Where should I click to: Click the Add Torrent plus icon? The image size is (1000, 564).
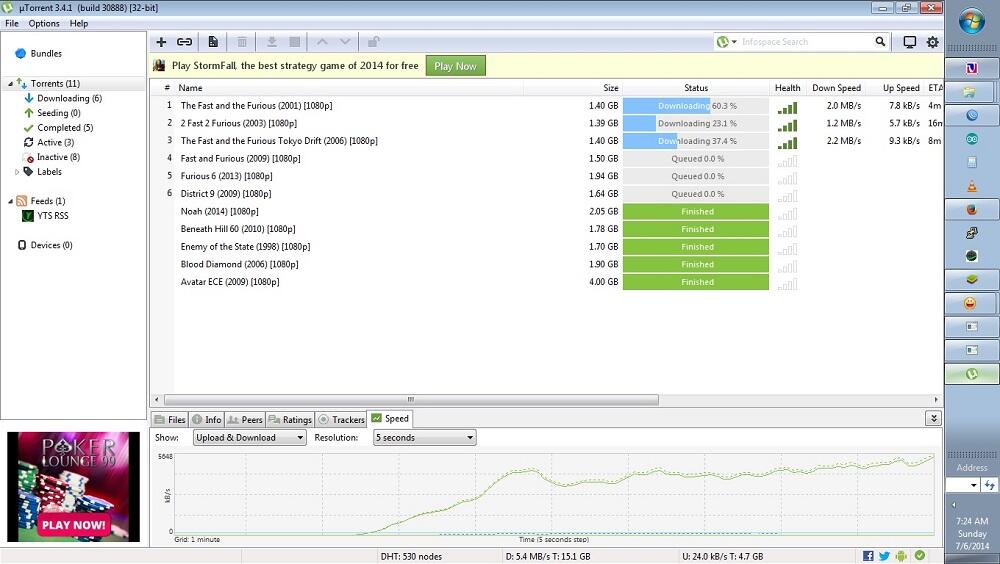(x=161, y=42)
